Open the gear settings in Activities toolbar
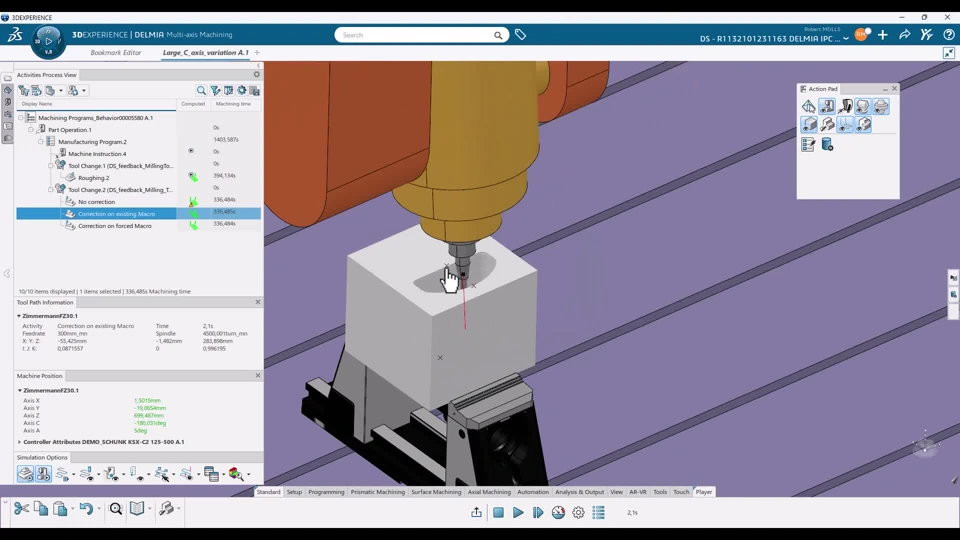This screenshot has height=540, width=960. click(x=242, y=91)
